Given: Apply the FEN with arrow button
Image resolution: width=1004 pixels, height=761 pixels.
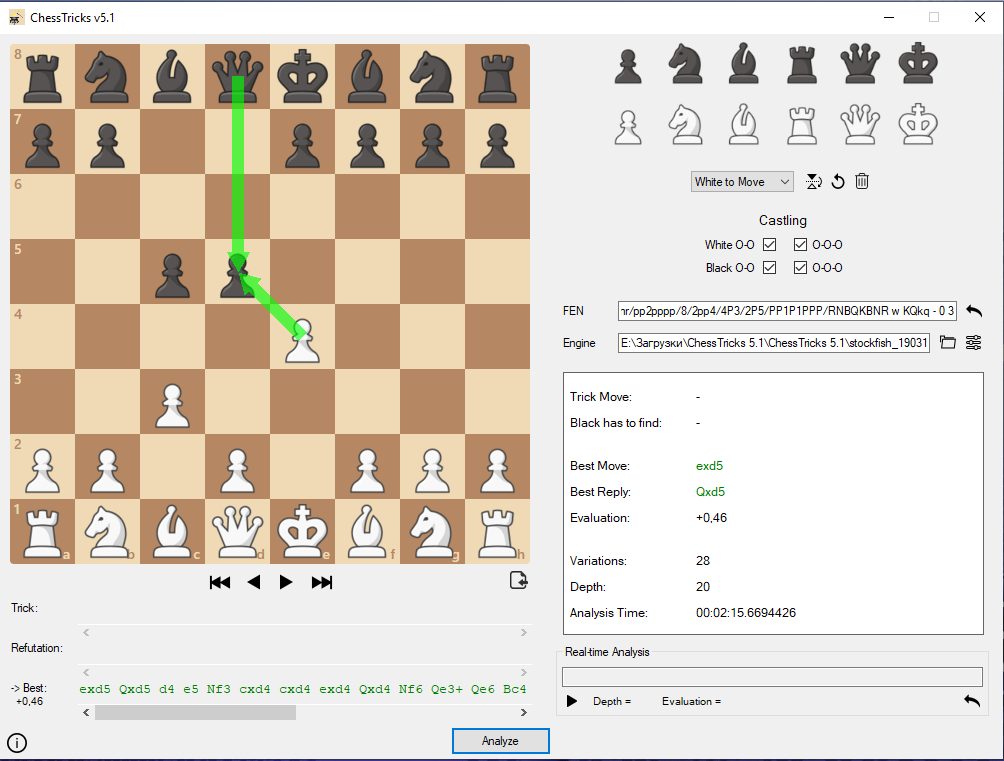Looking at the screenshot, I should pyautogui.click(x=974, y=312).
